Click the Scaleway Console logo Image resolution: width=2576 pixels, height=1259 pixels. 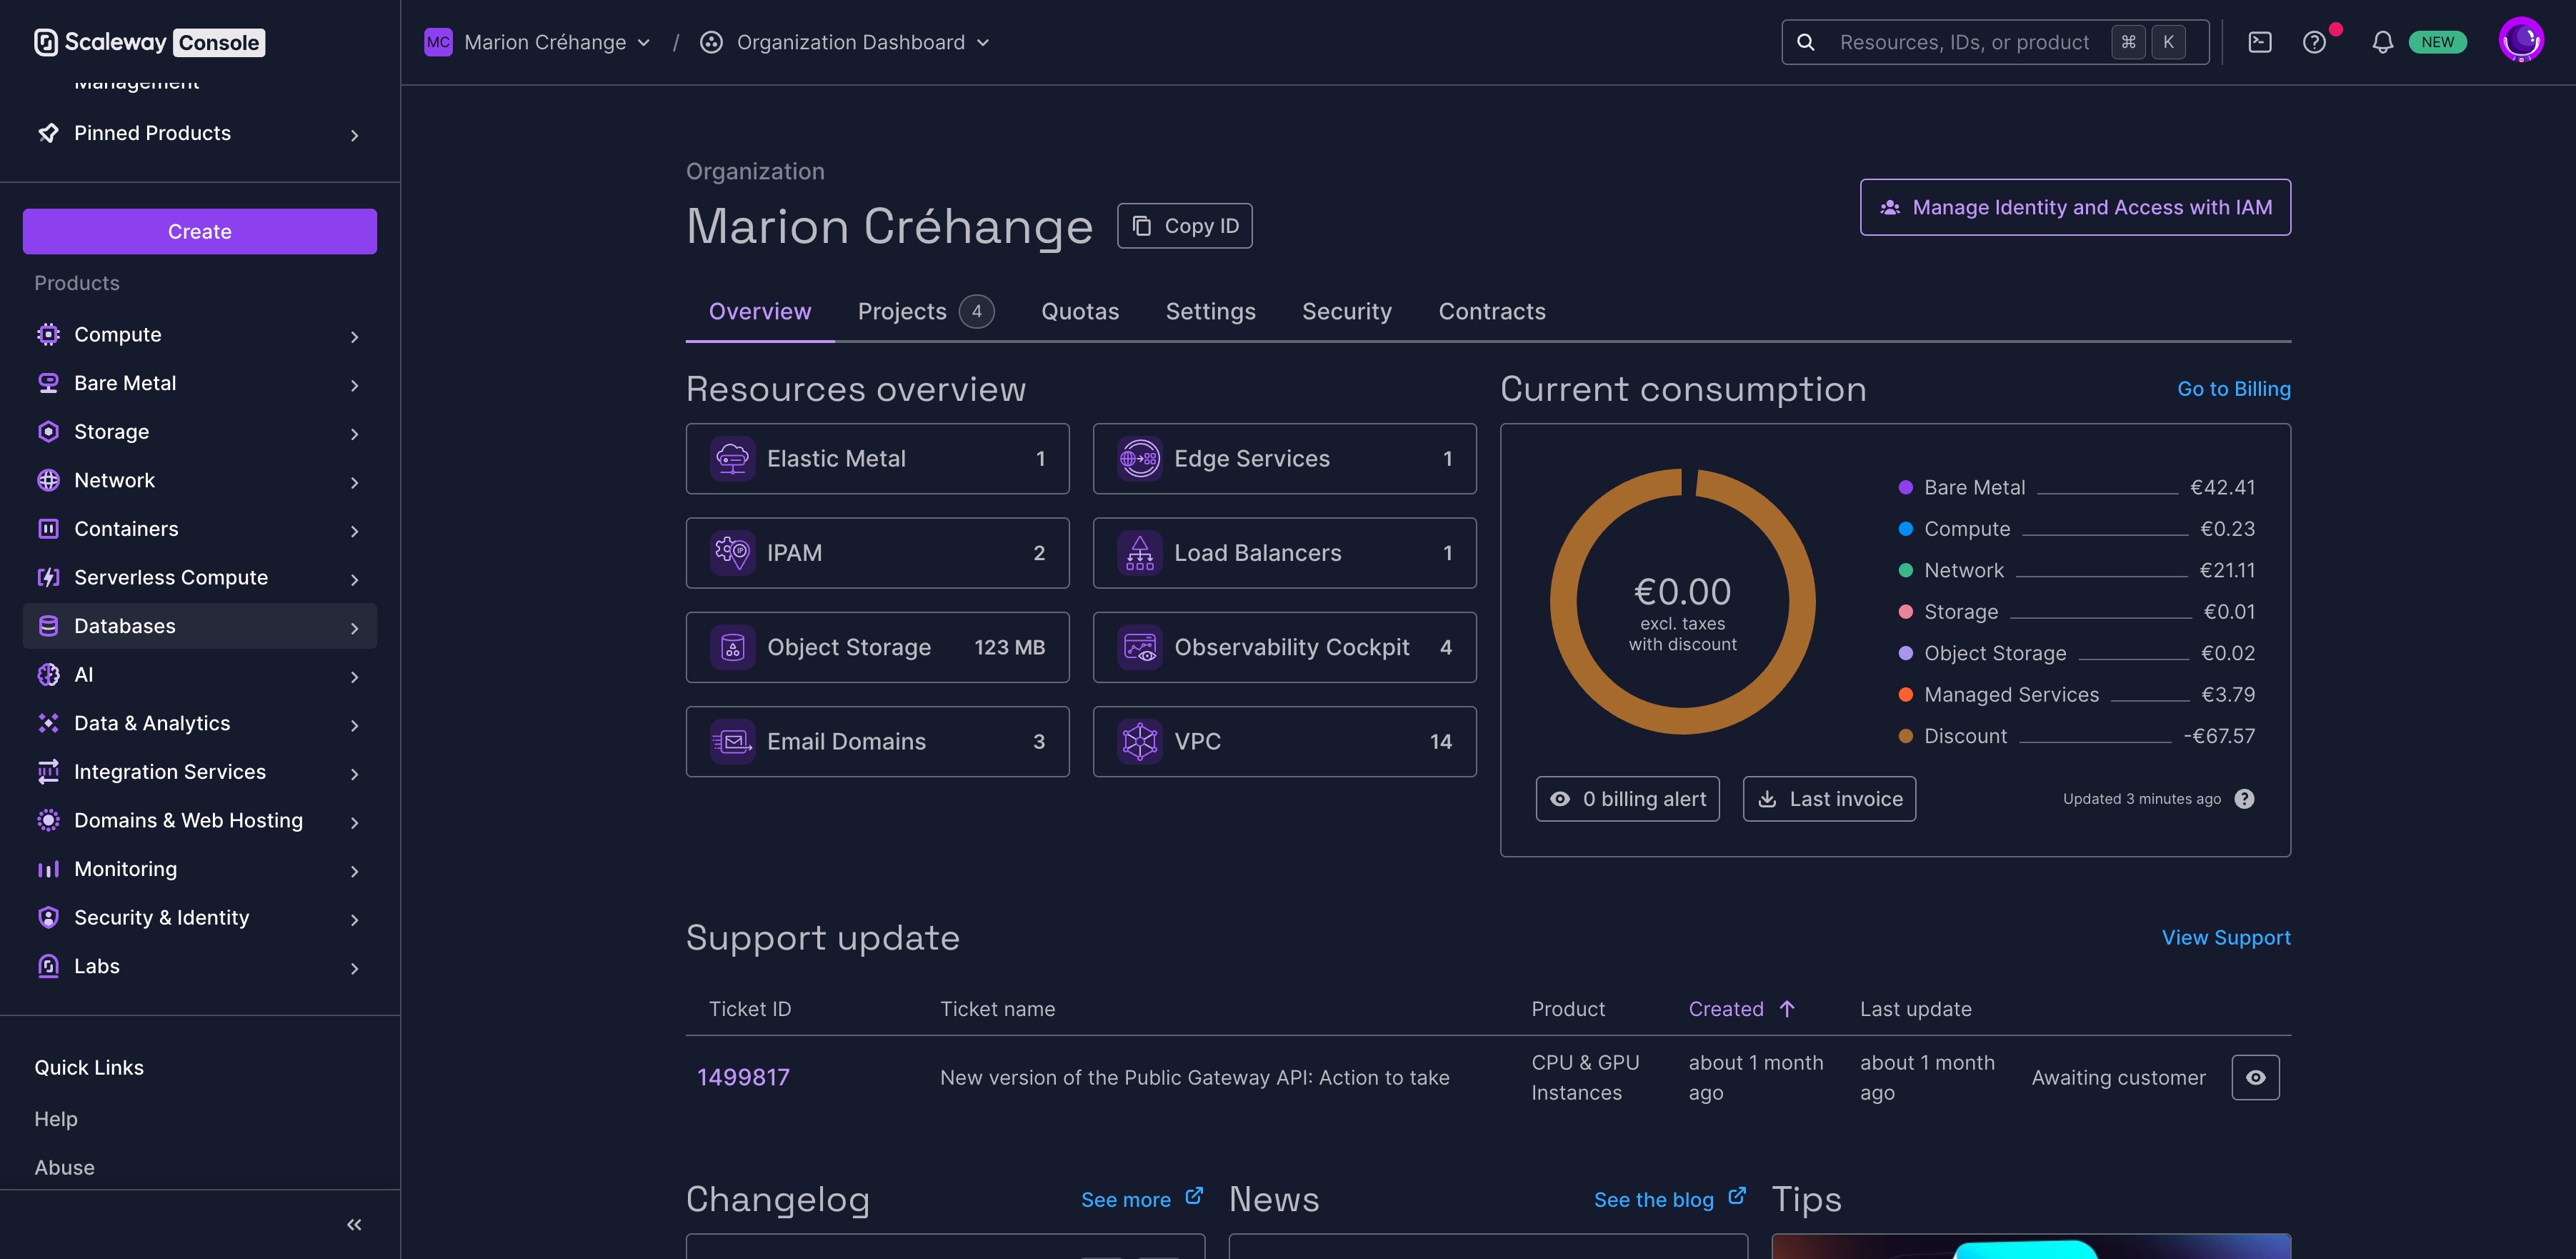point(150,42)
